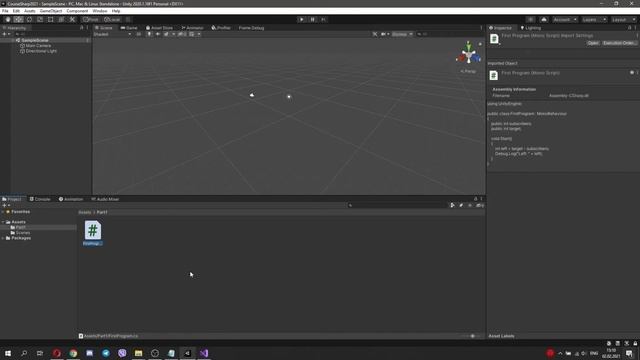Pause the game playback
640x360 pixels.
313,19
